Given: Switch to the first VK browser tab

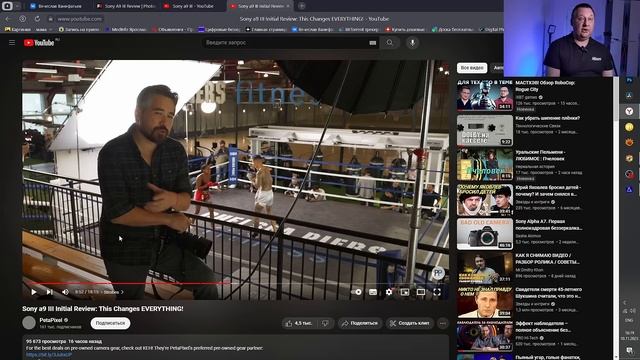Looking at the screenshot, I should click(57, 6).
